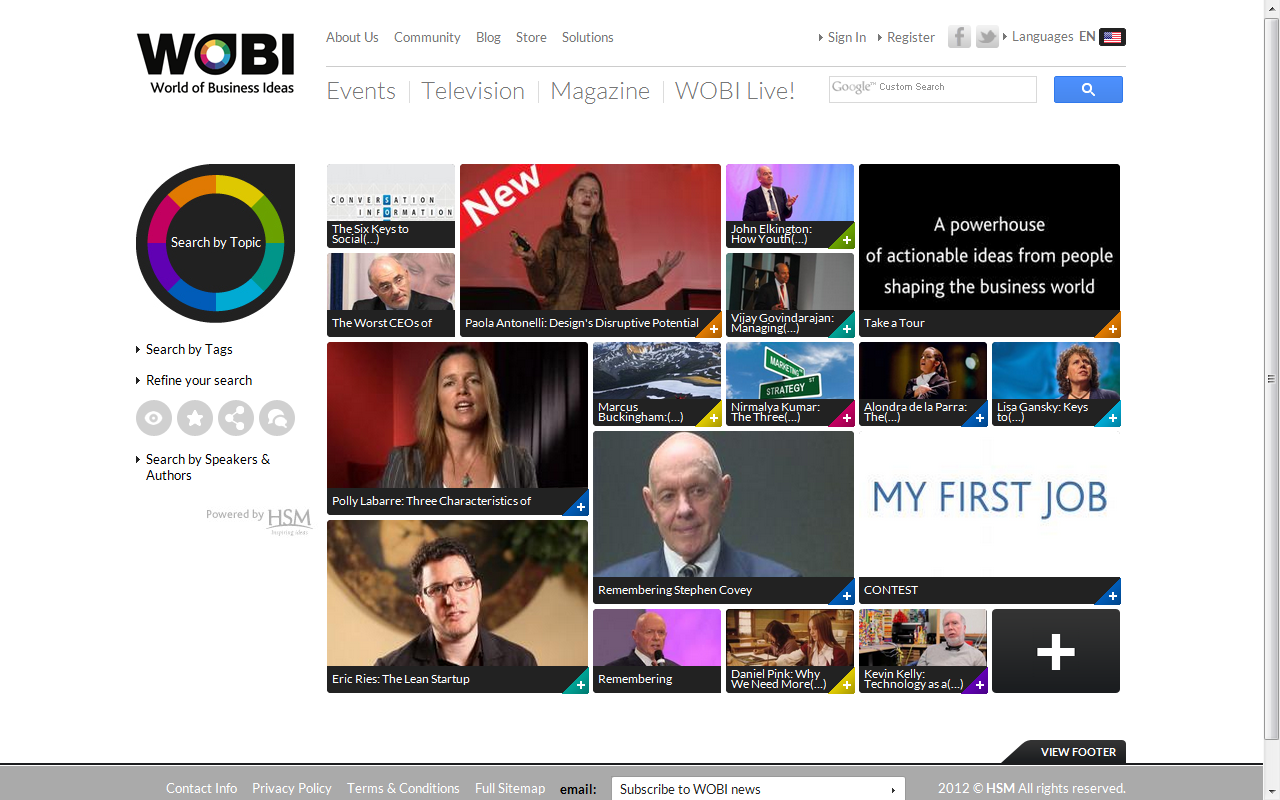The width and height of the screenshot is (1280, 800).
Task: Click plus icon on Take a Tour tile
Action: [x=1113, y=329]
